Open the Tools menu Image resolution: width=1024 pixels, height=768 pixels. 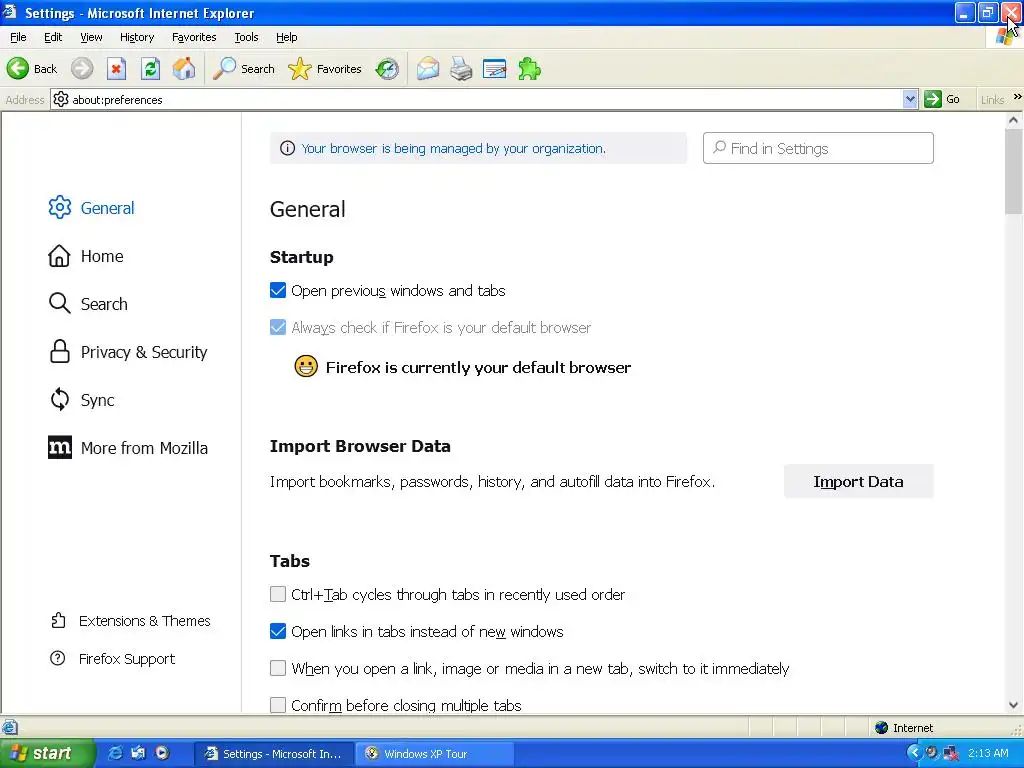point(246,37)
